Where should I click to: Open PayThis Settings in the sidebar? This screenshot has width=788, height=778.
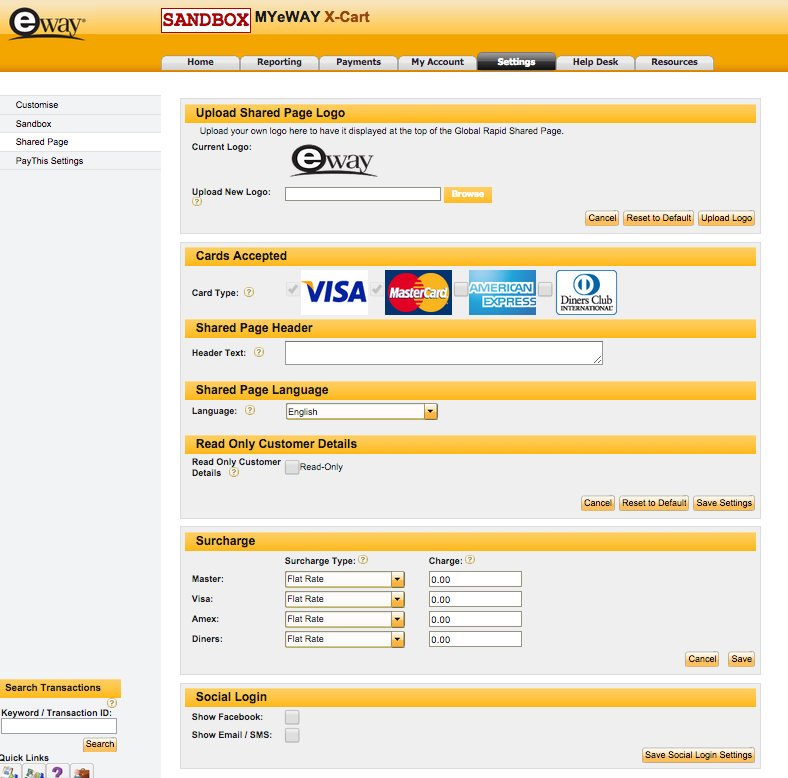click(80, 161)
